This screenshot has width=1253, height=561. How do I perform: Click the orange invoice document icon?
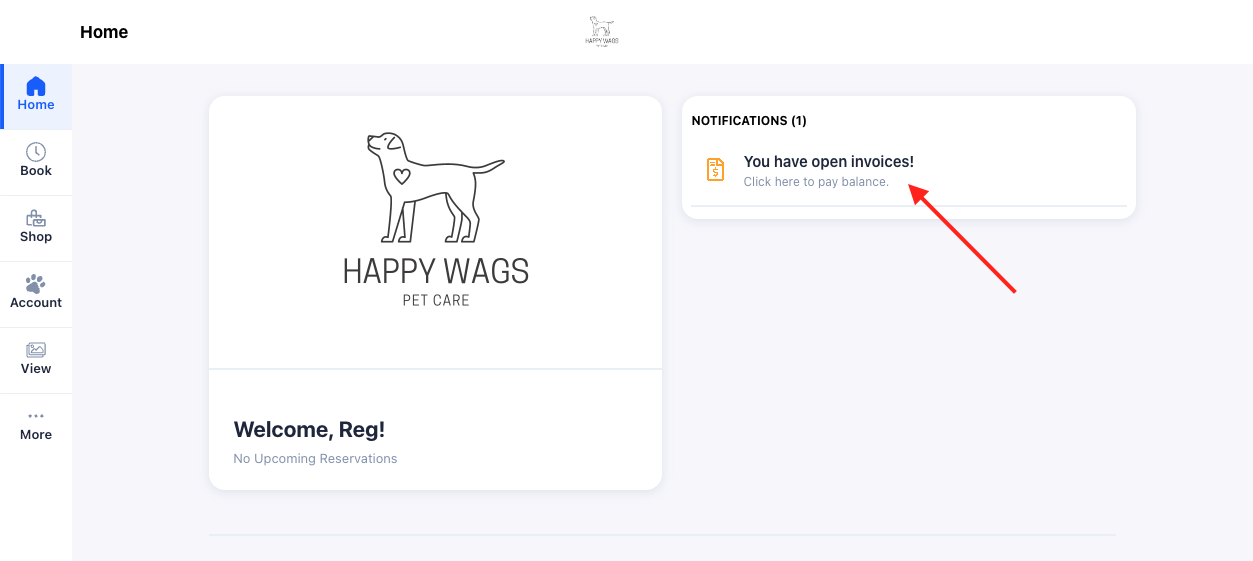[715, 170]
